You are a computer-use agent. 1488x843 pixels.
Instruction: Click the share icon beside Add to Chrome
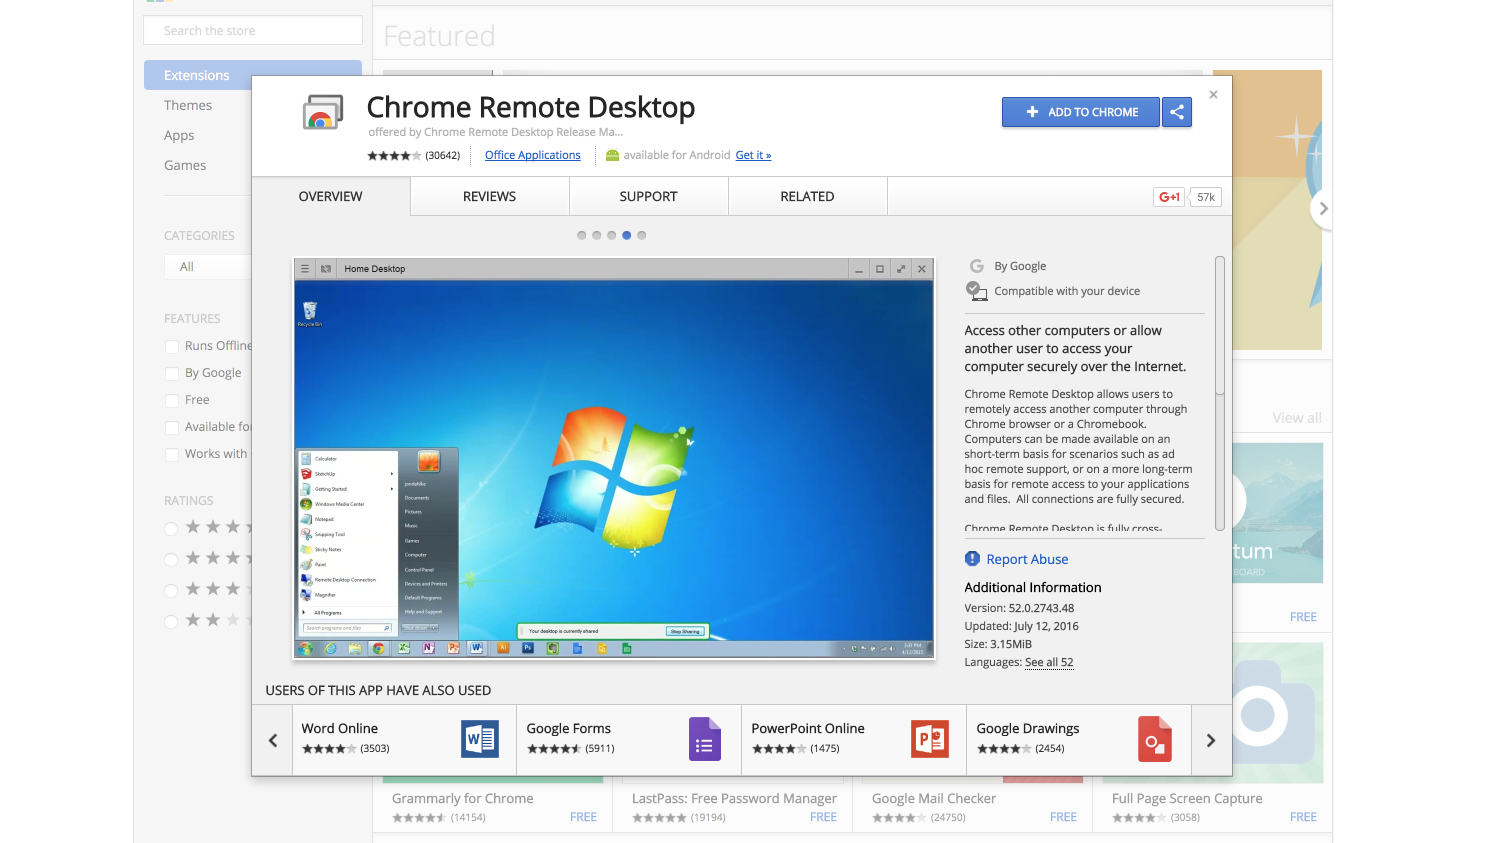1177,112
